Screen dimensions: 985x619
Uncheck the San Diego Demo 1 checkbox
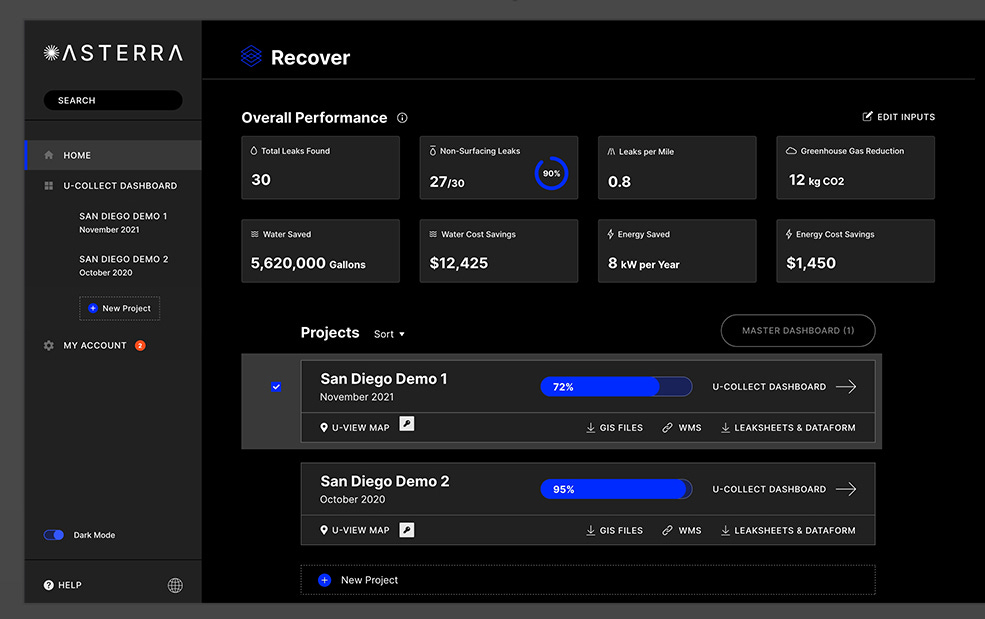pyautogui.click(x=277, y=387)
